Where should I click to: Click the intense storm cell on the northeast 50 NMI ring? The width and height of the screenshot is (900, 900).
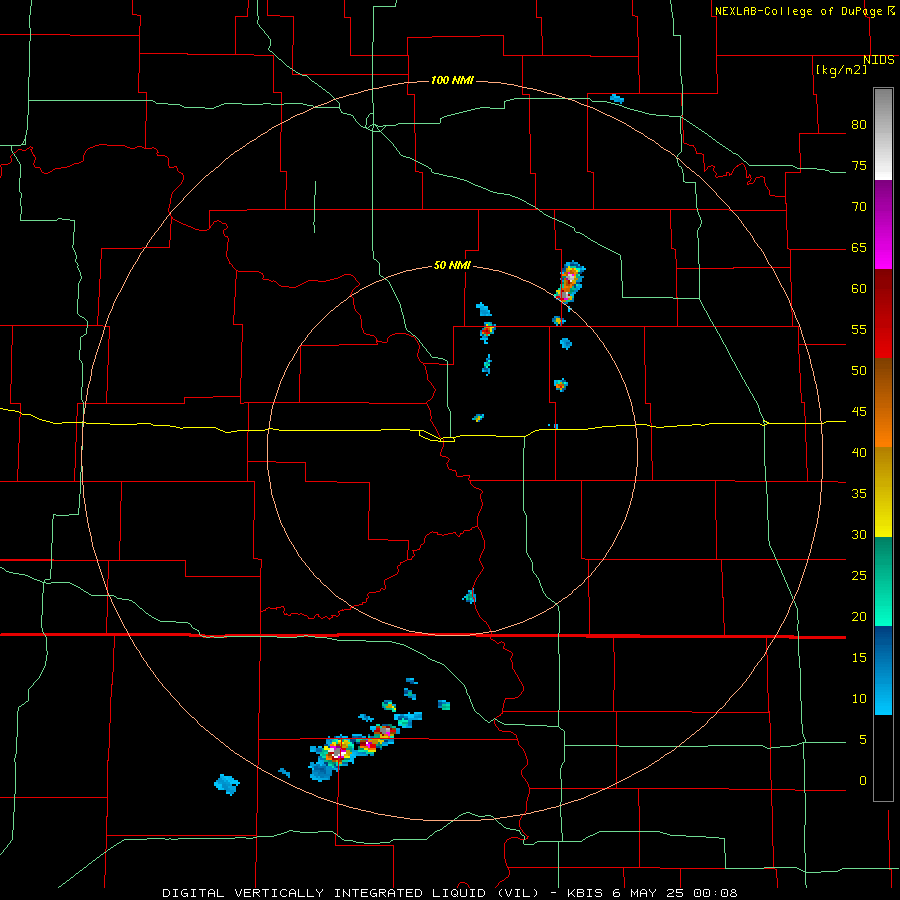coord(569,282)
